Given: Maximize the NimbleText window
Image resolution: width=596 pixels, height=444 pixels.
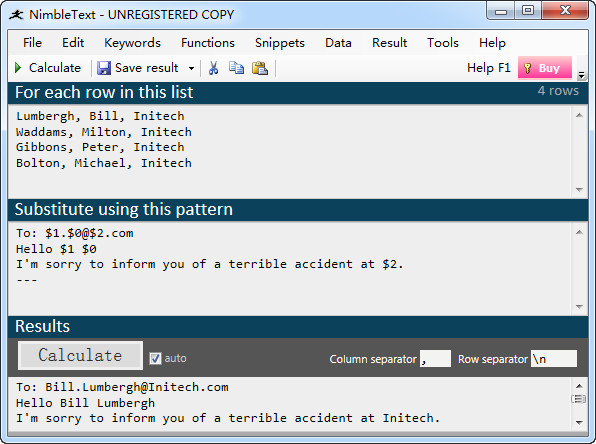Looking at the screenshot, I should coord(528,11).
